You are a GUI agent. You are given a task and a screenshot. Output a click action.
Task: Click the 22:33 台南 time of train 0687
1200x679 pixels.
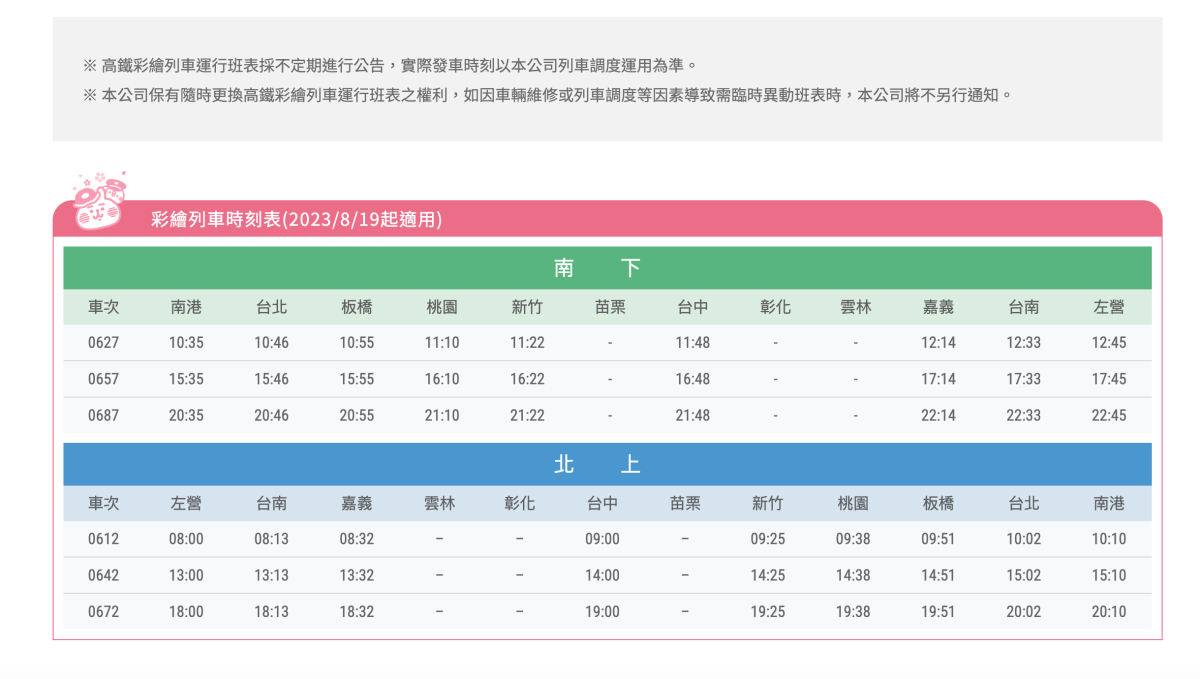pyautogui.click(x=1023, y=415)
